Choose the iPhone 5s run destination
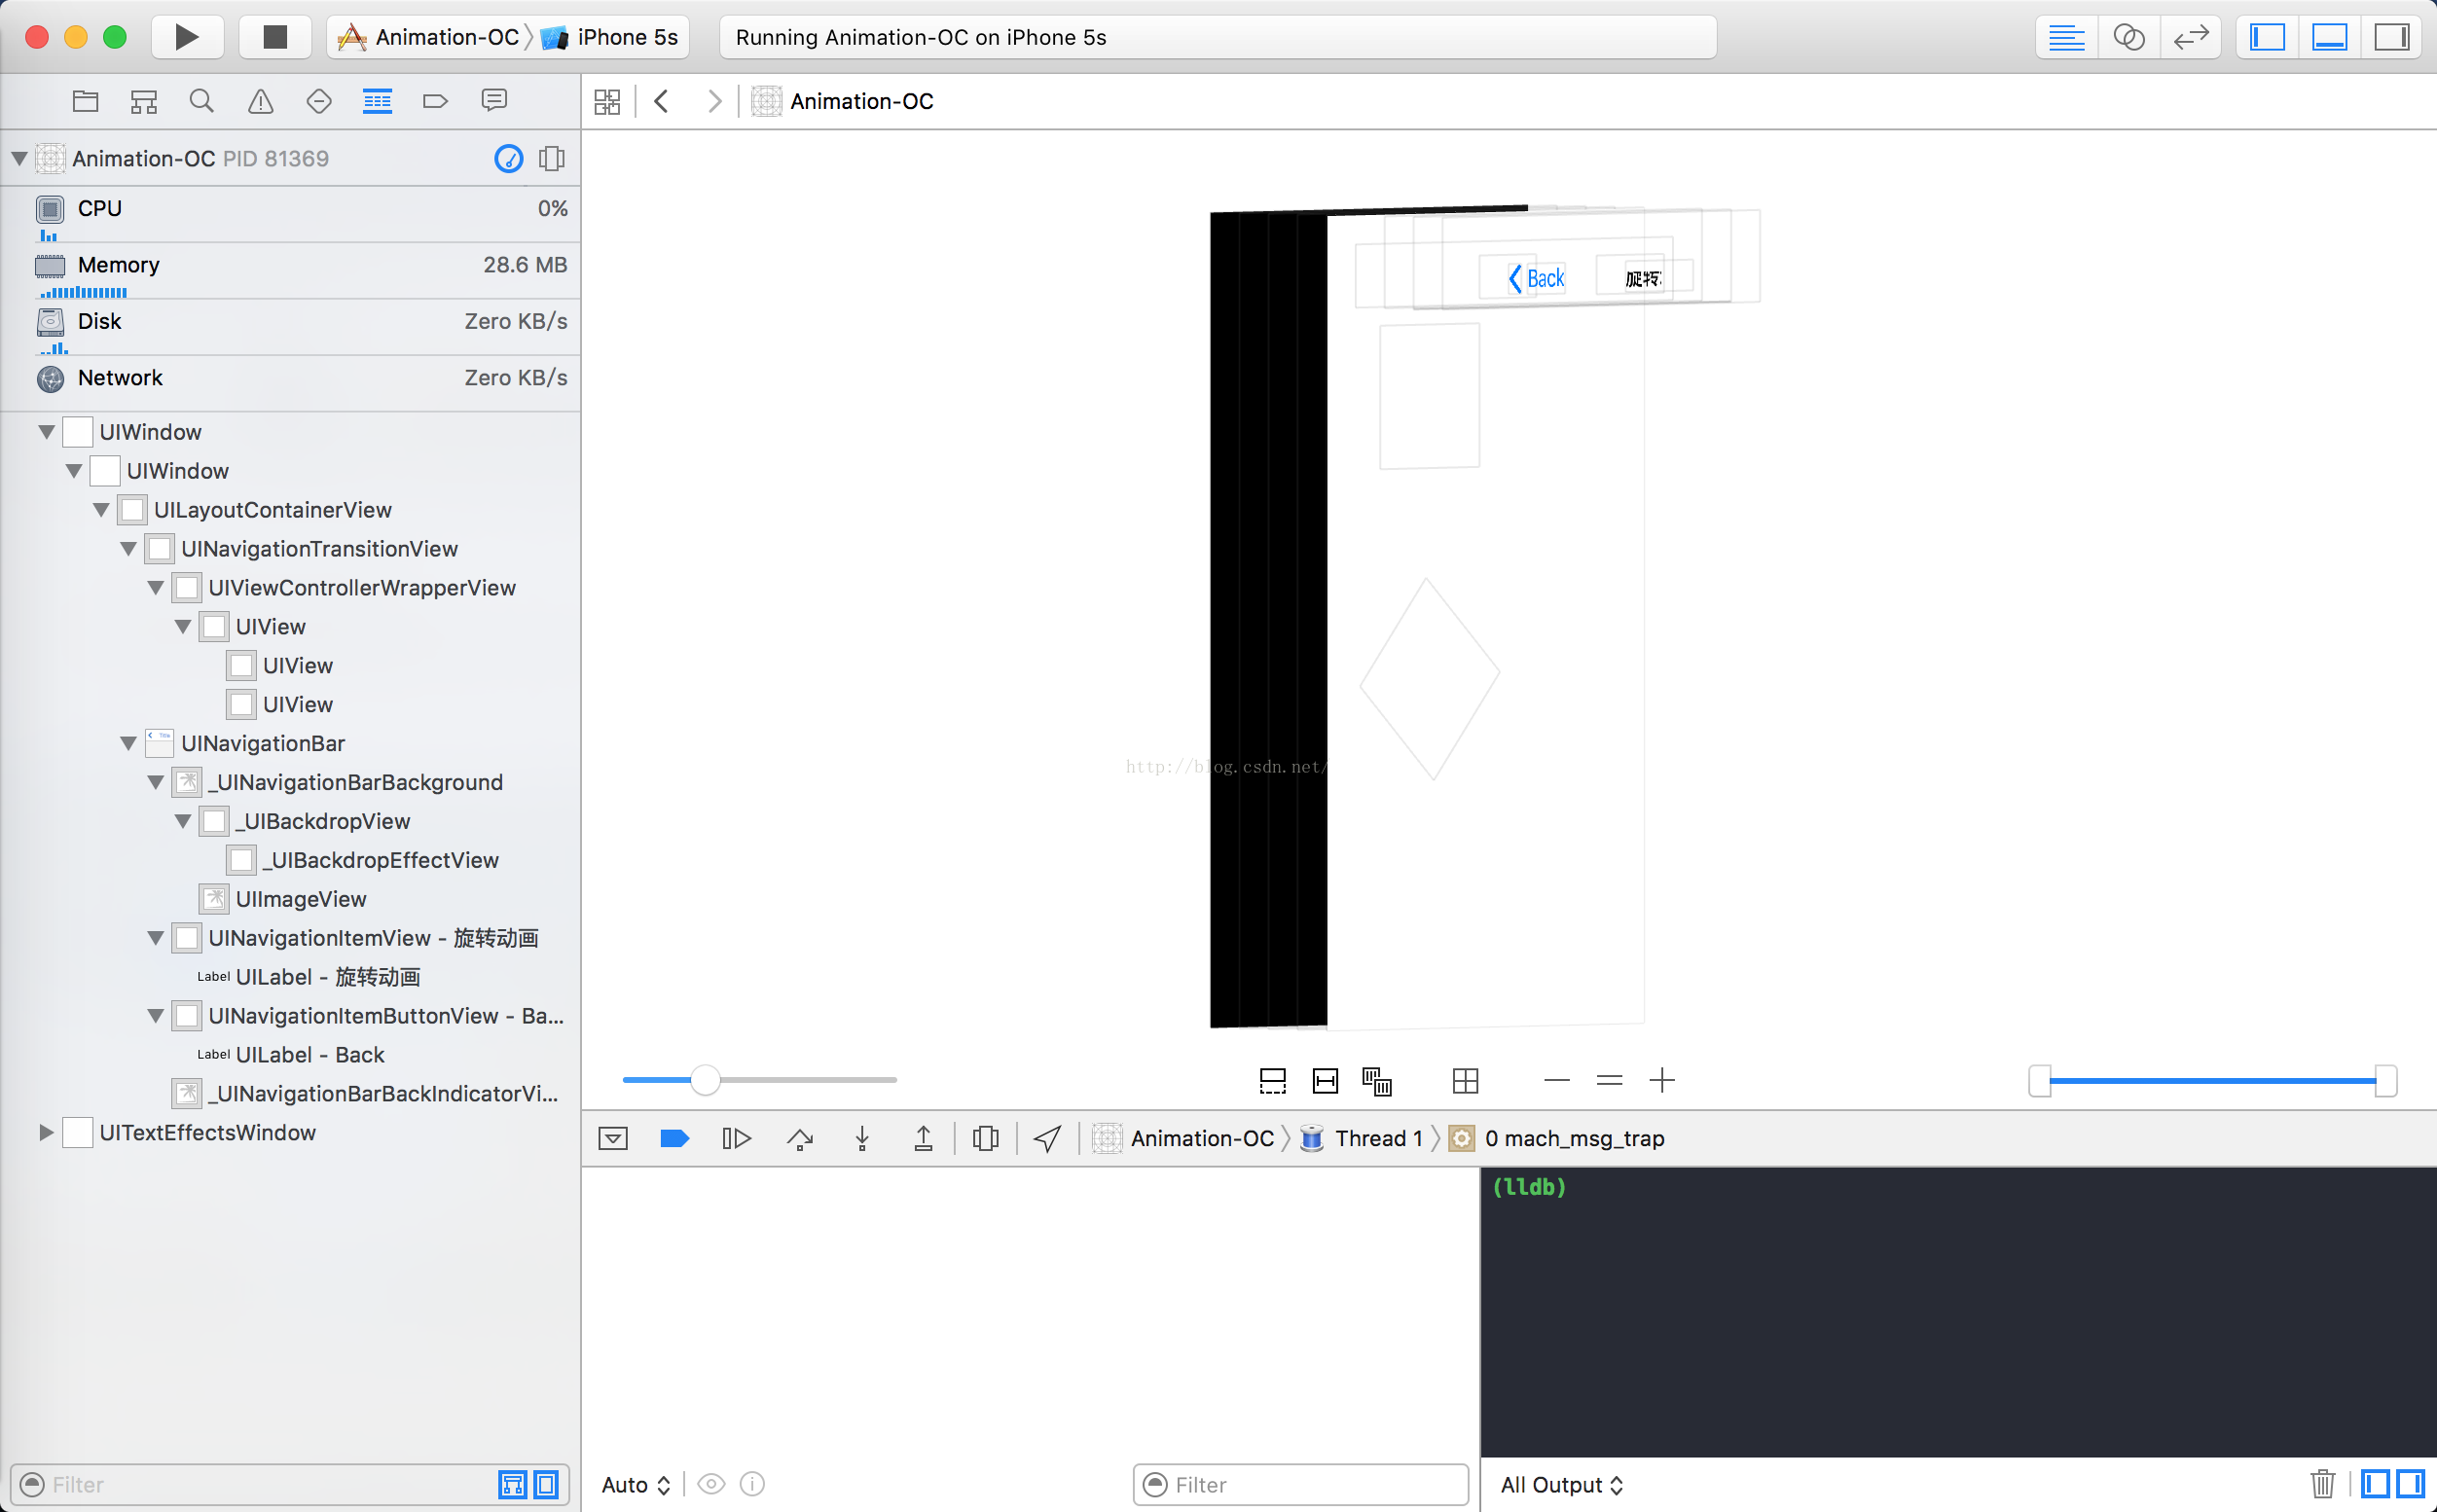2437x1512 pixels. pos(610,37)
